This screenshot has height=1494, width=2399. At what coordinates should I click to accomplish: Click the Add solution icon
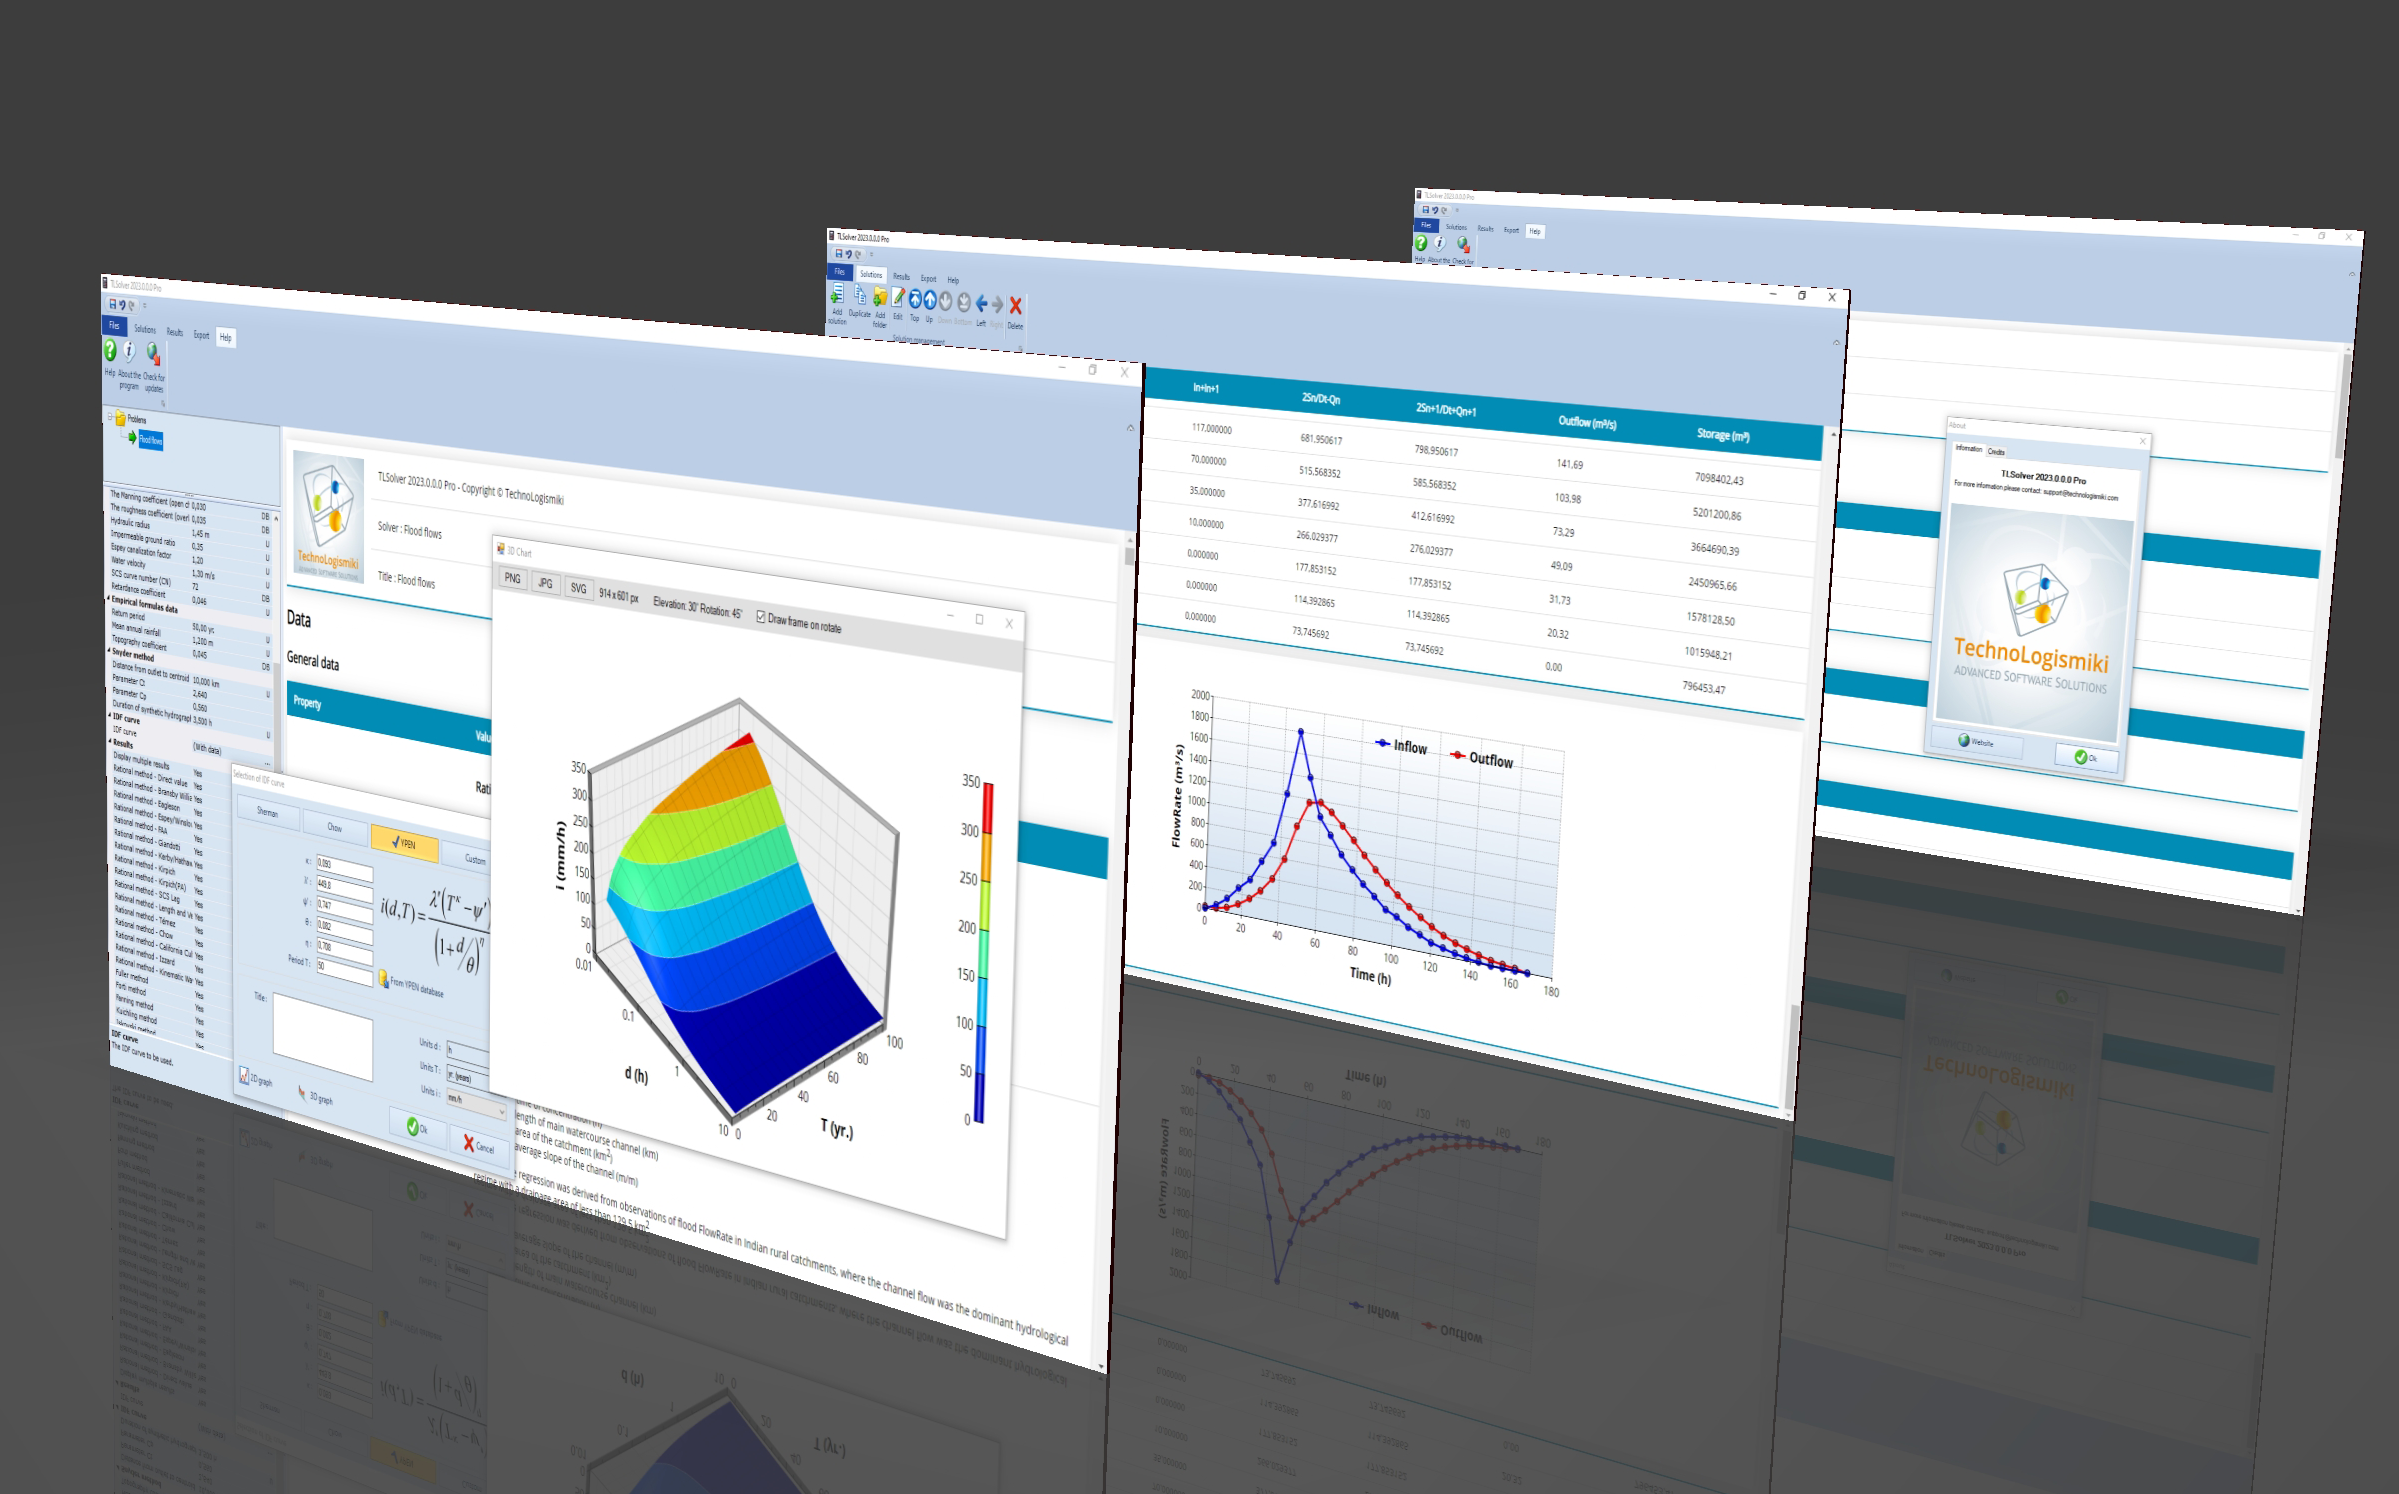tap(837, 294)
